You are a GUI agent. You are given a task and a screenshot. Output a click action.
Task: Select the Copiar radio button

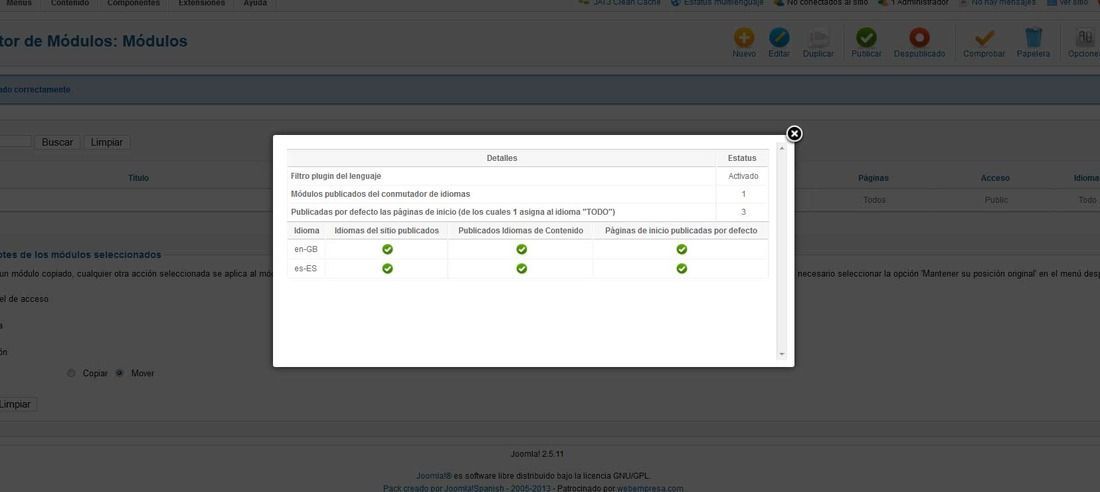click(x=71, y=373)
